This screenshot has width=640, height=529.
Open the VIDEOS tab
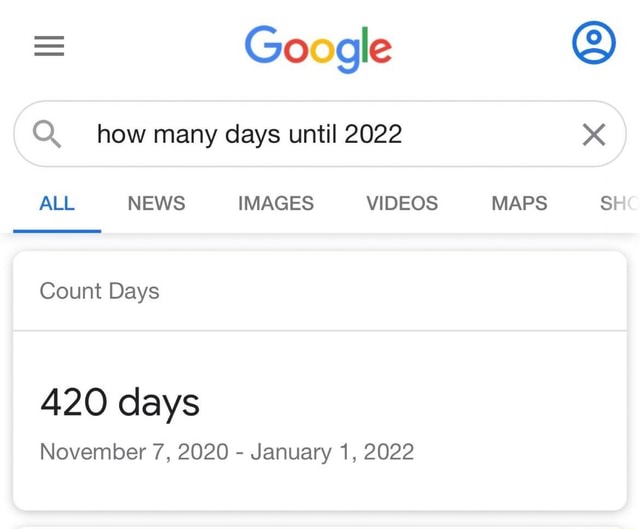[x=402, y=203]
